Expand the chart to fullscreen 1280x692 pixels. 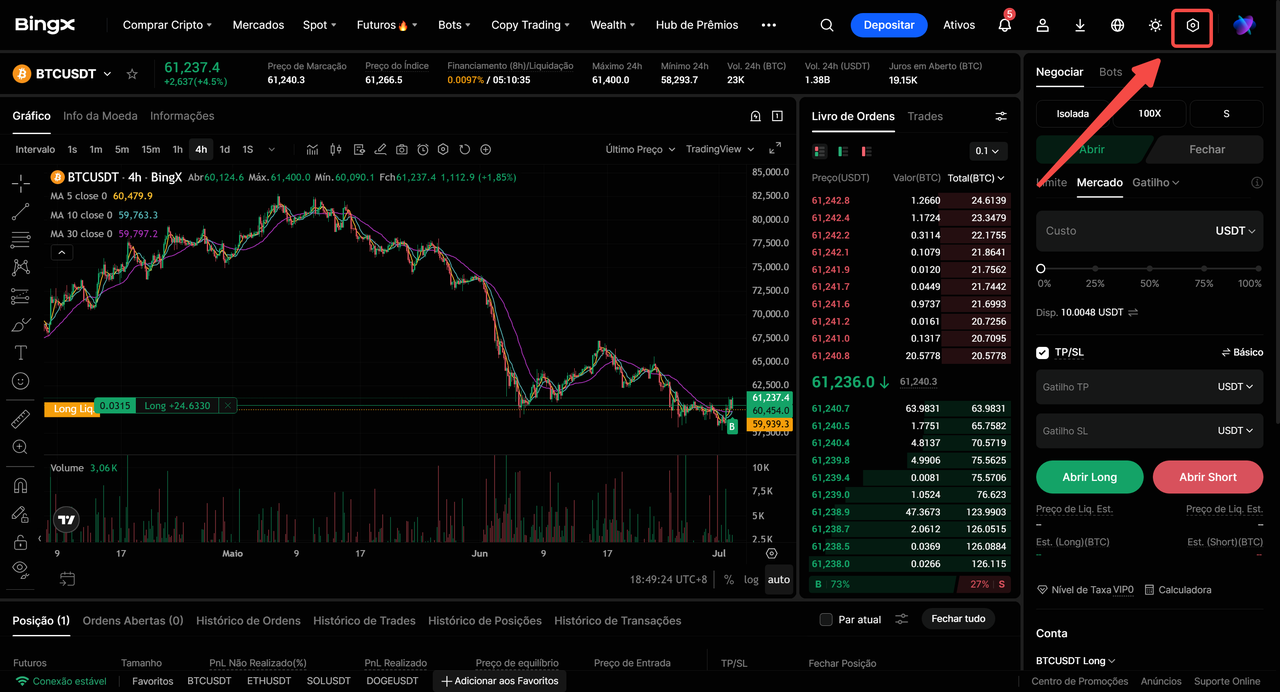(775, 149)
